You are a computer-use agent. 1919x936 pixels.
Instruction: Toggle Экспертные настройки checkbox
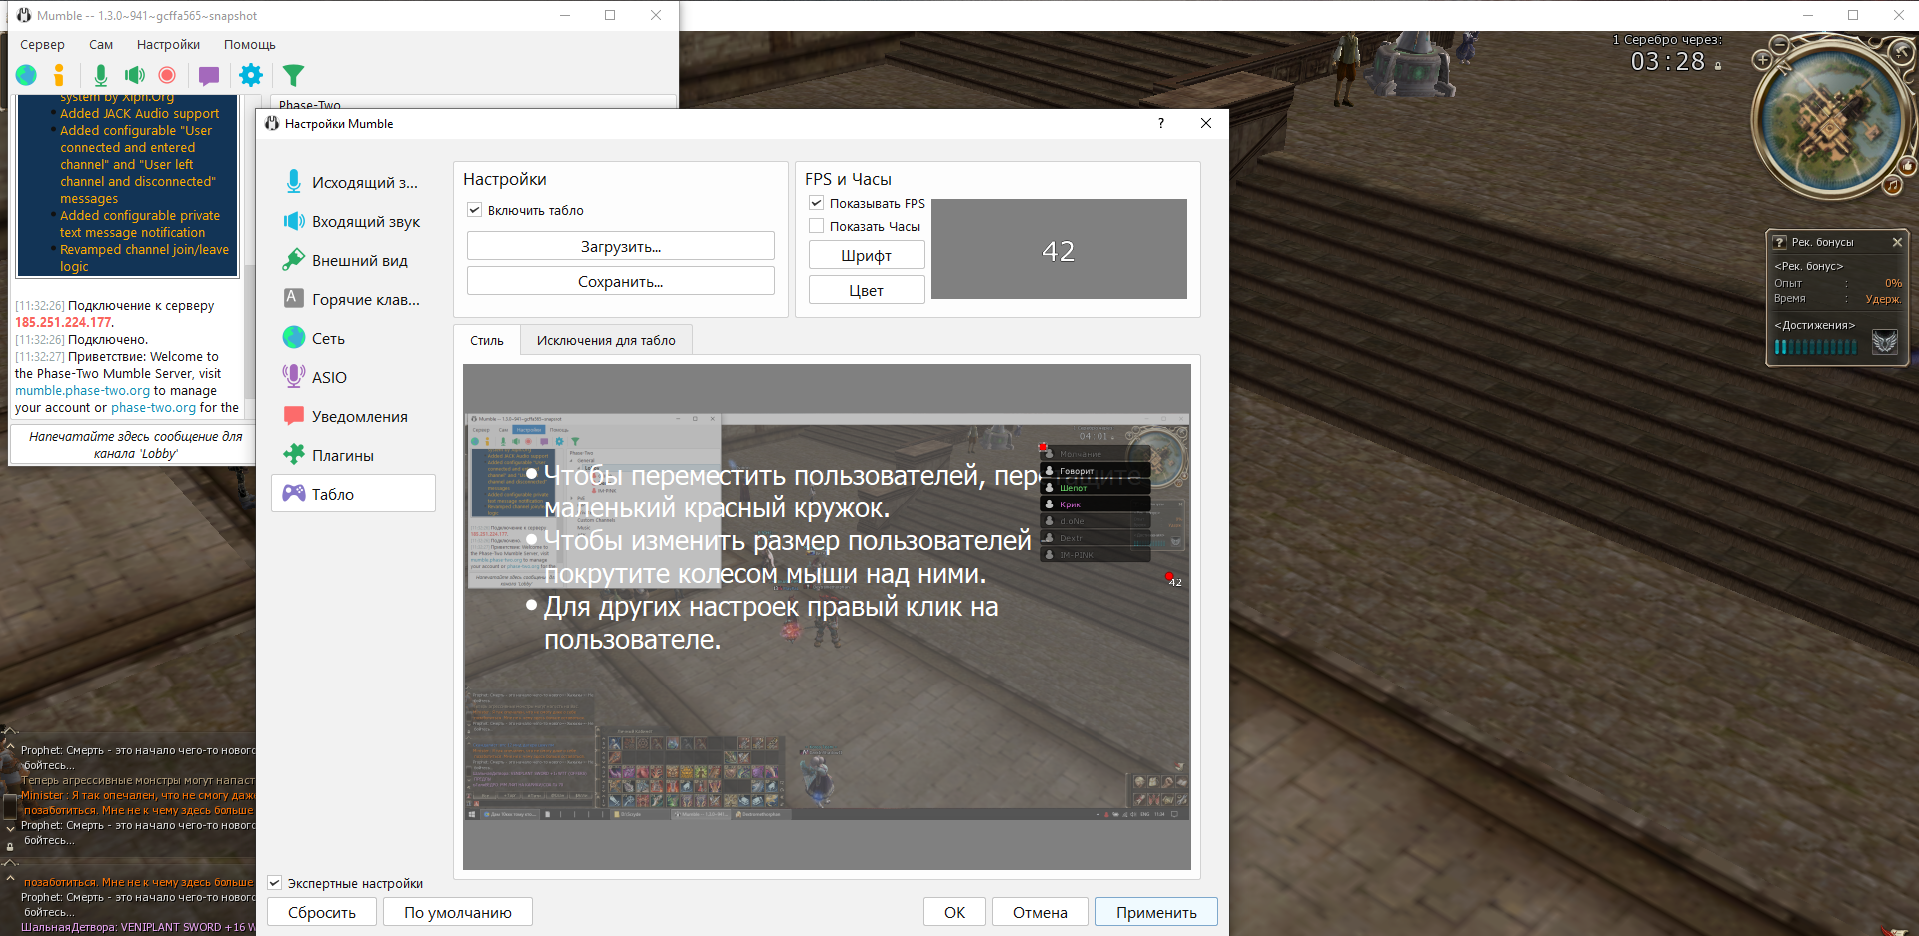[275, 883]
